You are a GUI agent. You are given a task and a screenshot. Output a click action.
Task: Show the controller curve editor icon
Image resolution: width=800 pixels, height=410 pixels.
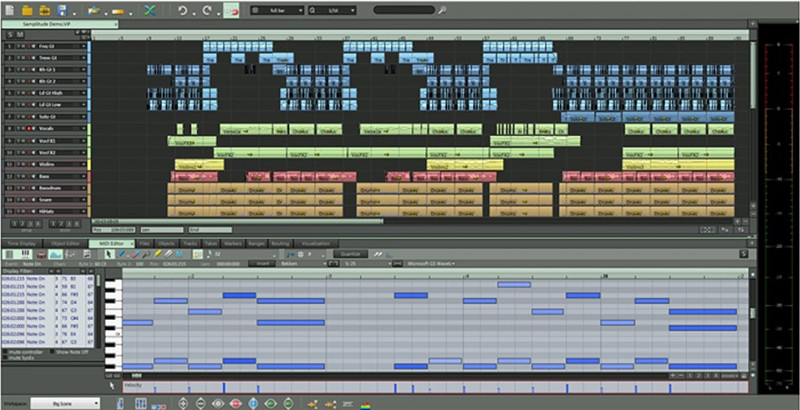click(x=56, y=254)
